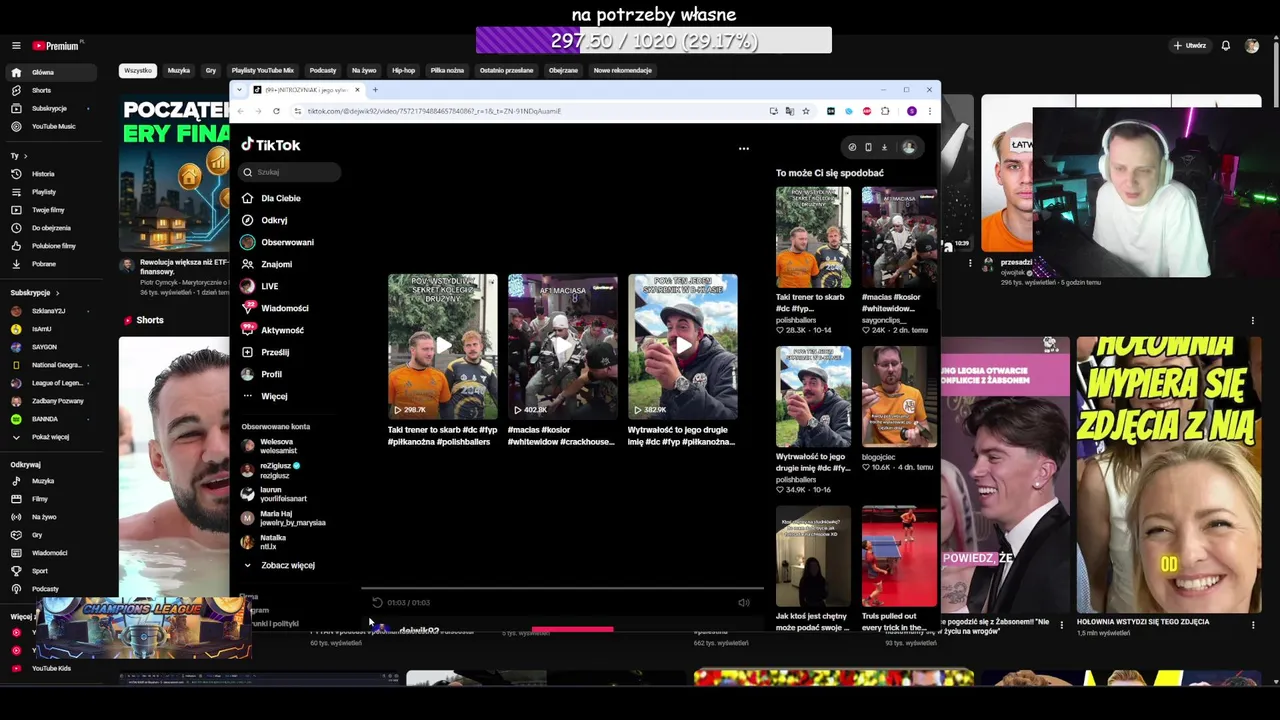This screenshot has width=1280, height=720.
Task: Open Więcej options in TikTok sidebar
Action: coord(274,396)
